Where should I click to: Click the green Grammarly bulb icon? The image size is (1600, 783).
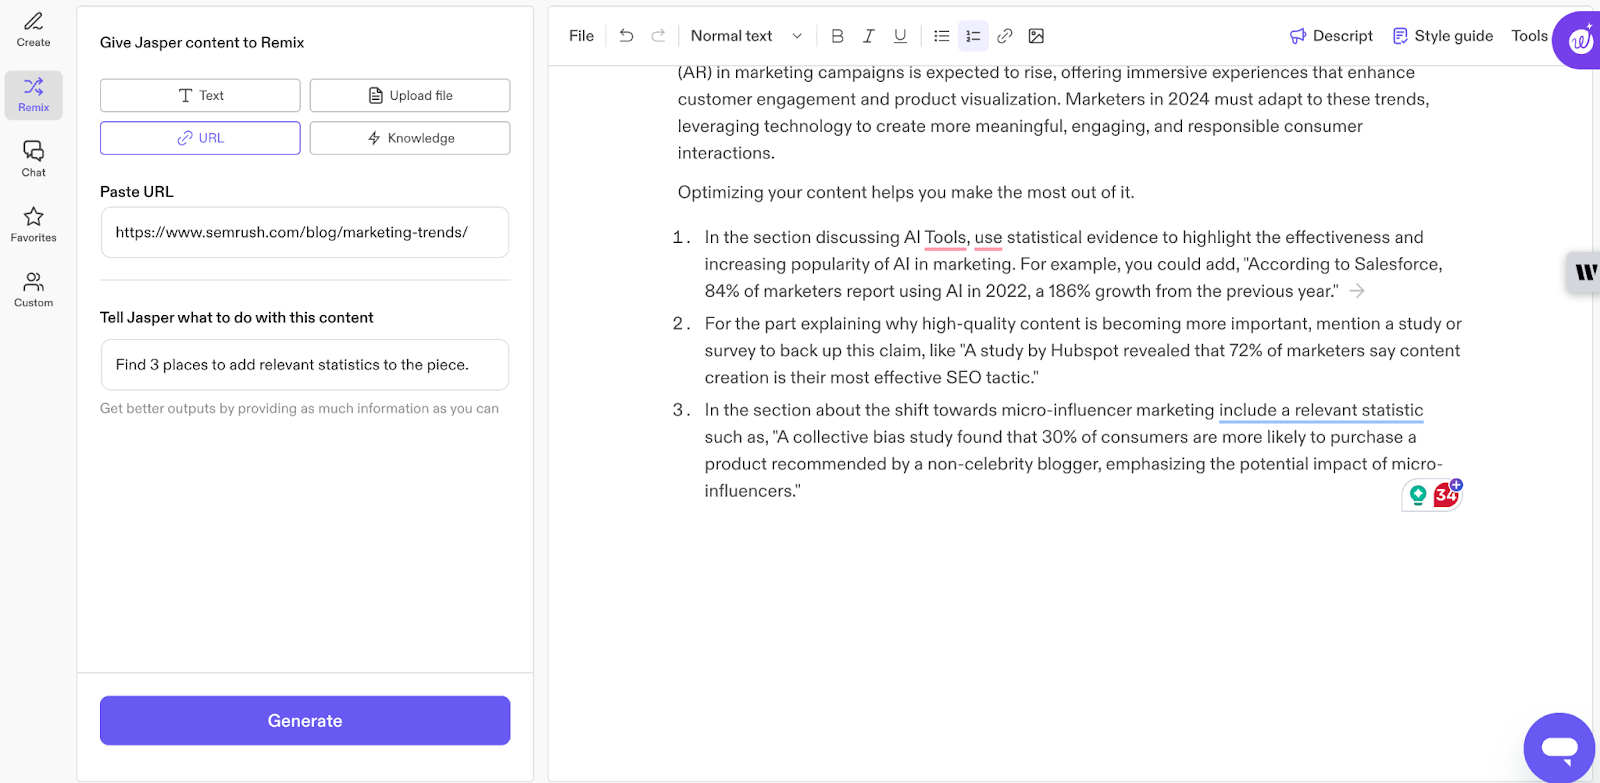[x=1418, y=494]
